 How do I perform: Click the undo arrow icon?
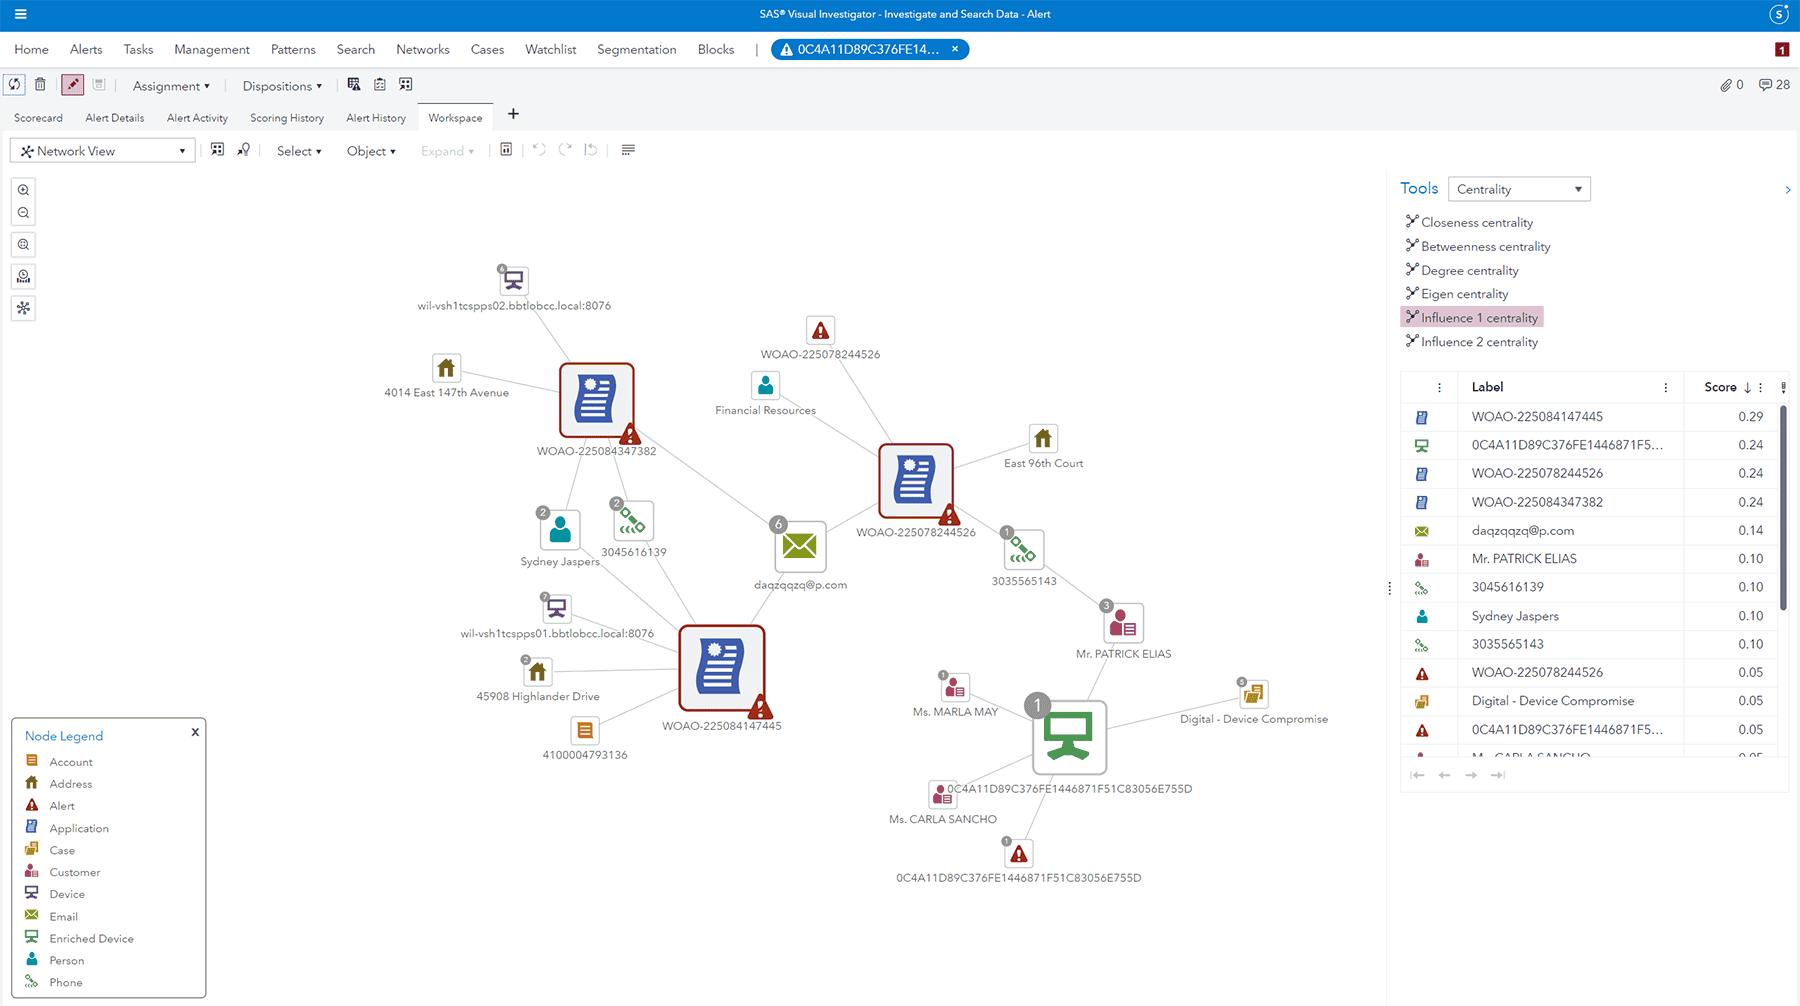point(539,150)
